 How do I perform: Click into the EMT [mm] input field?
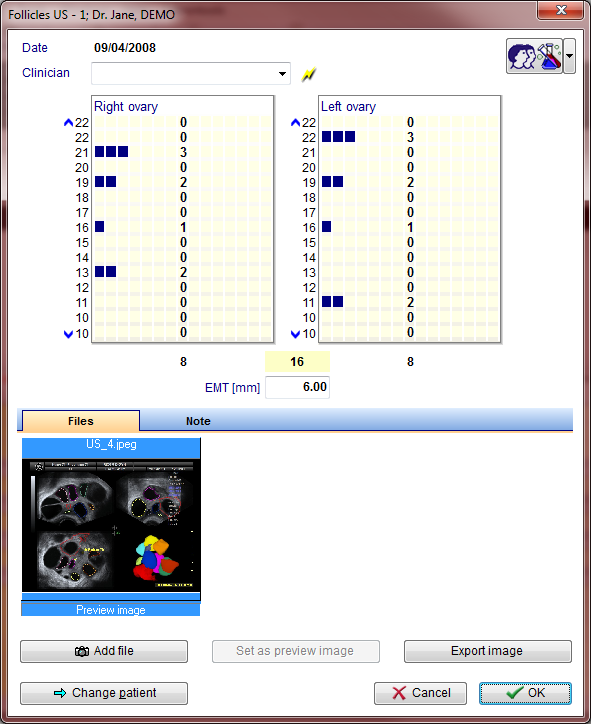tap(297, 387)
